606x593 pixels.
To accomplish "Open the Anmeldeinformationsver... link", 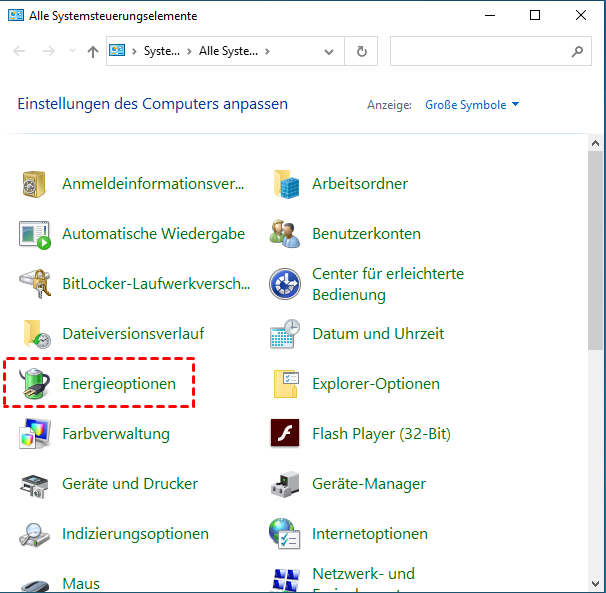I will [x=153, y=184].
